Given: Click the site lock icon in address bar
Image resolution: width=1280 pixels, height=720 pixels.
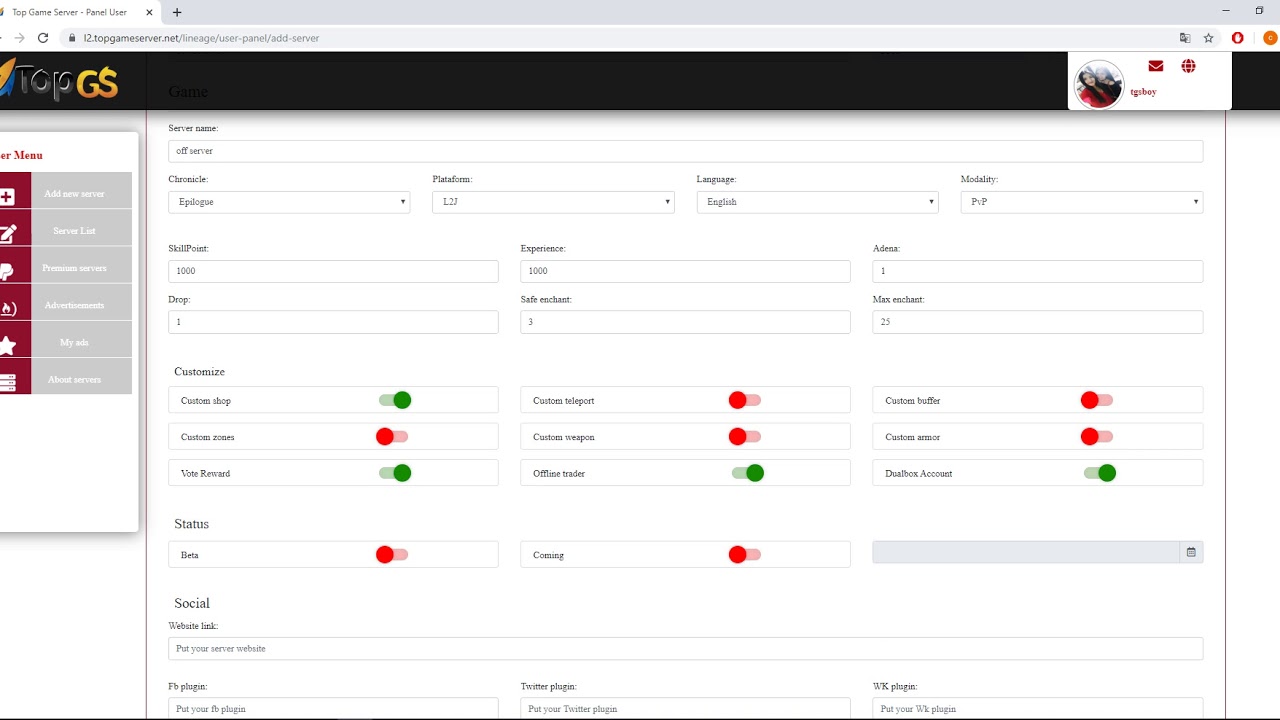Looking at the screenshot, I should pyautogui.click(x=72, y=38).
